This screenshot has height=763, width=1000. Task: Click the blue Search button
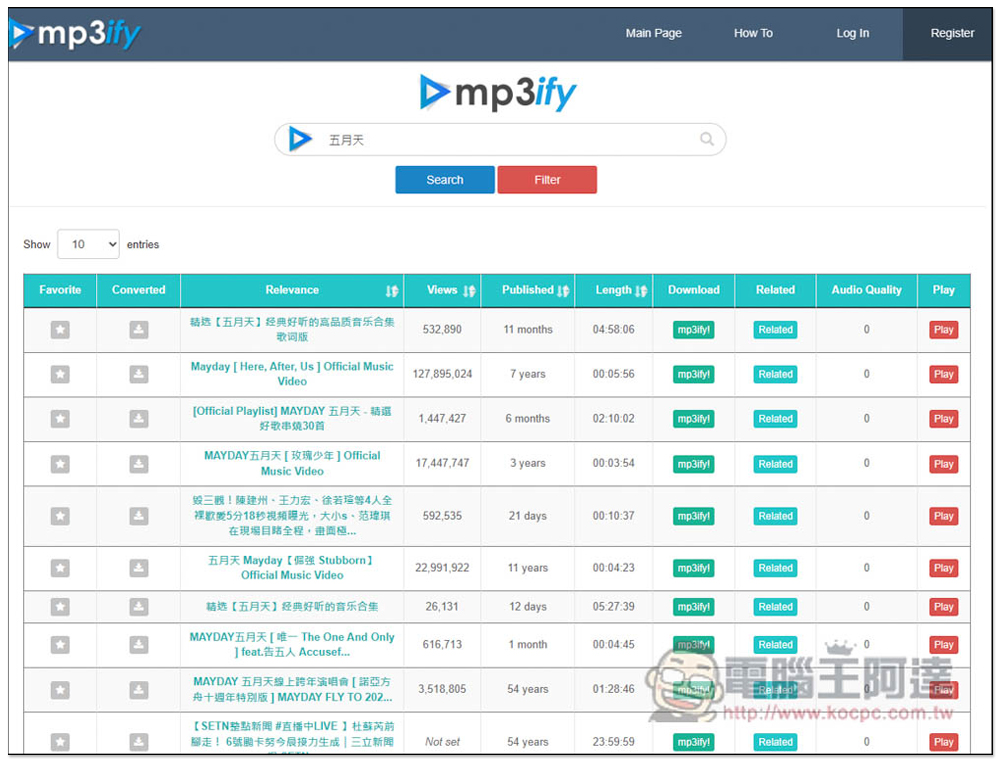click(x=445, y=180)
